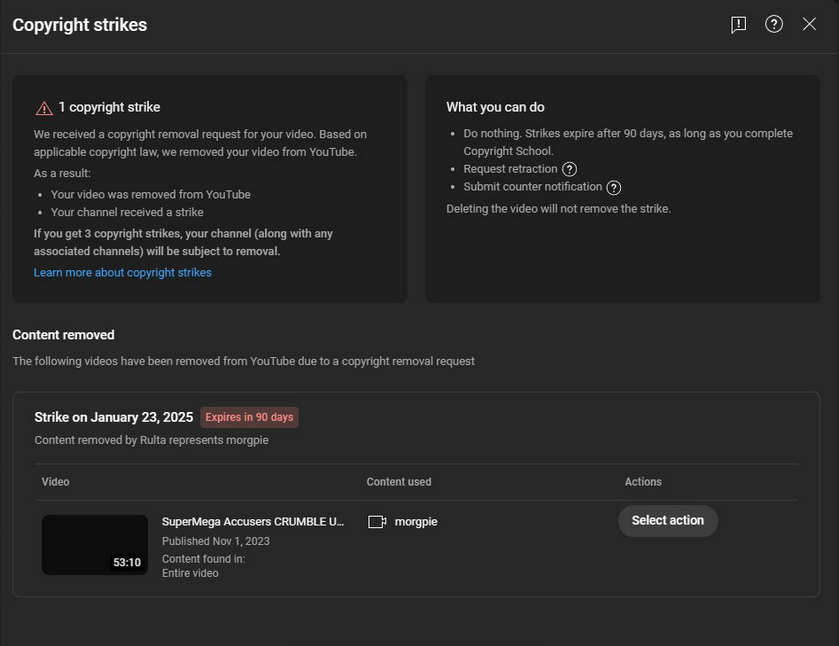The height and width of the screenshot is (646, 839).
Task: Click the red warning triangle icon
Action: [44, 109]
